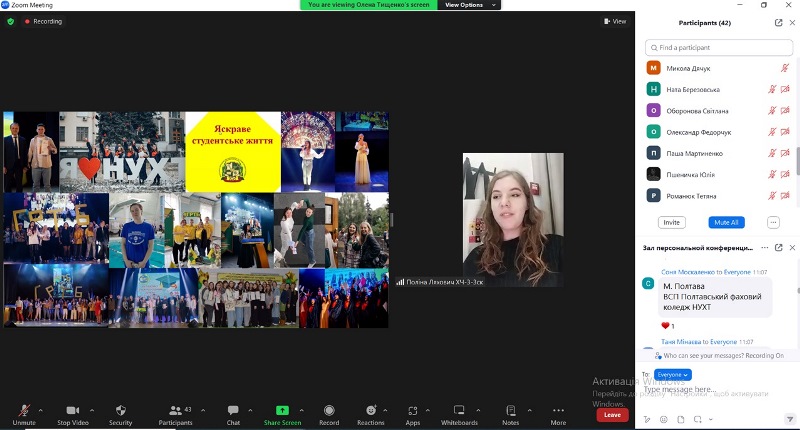The height and width of the screenshot is (430, 800).
Task: Unmute the microphone
Action: pos(24,410)
